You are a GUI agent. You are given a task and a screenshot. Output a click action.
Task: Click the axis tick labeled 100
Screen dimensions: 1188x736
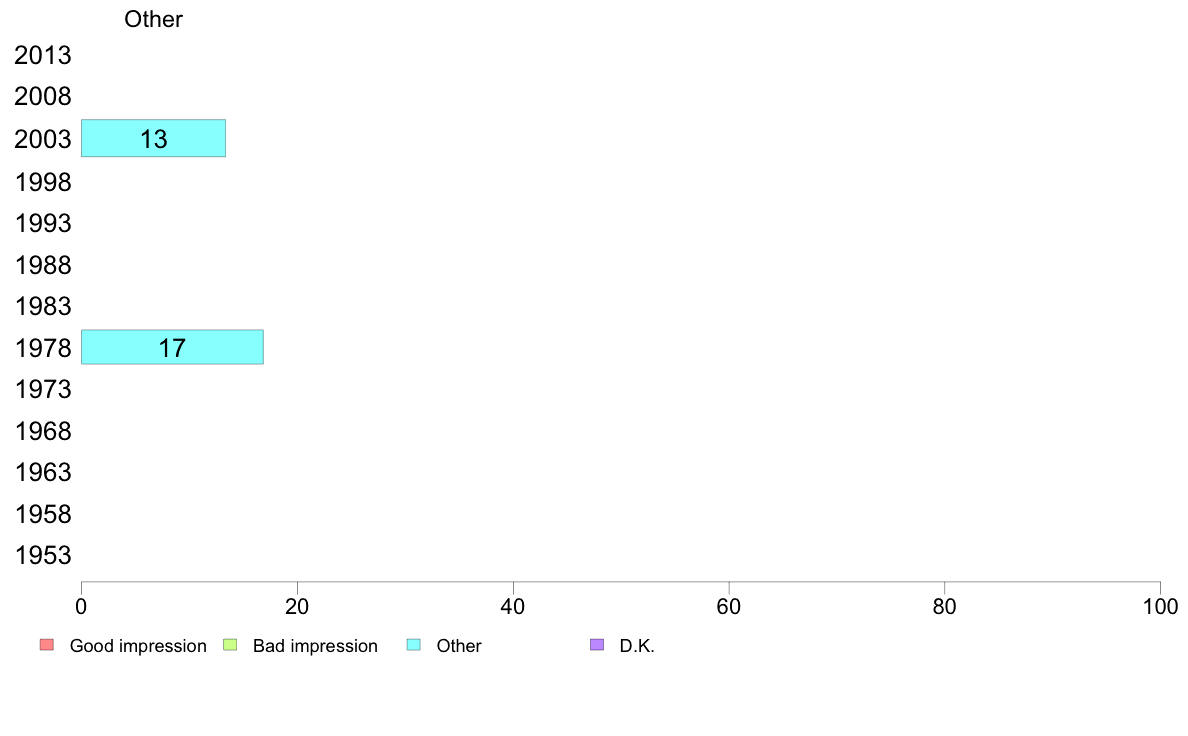tap(1160, 606)
